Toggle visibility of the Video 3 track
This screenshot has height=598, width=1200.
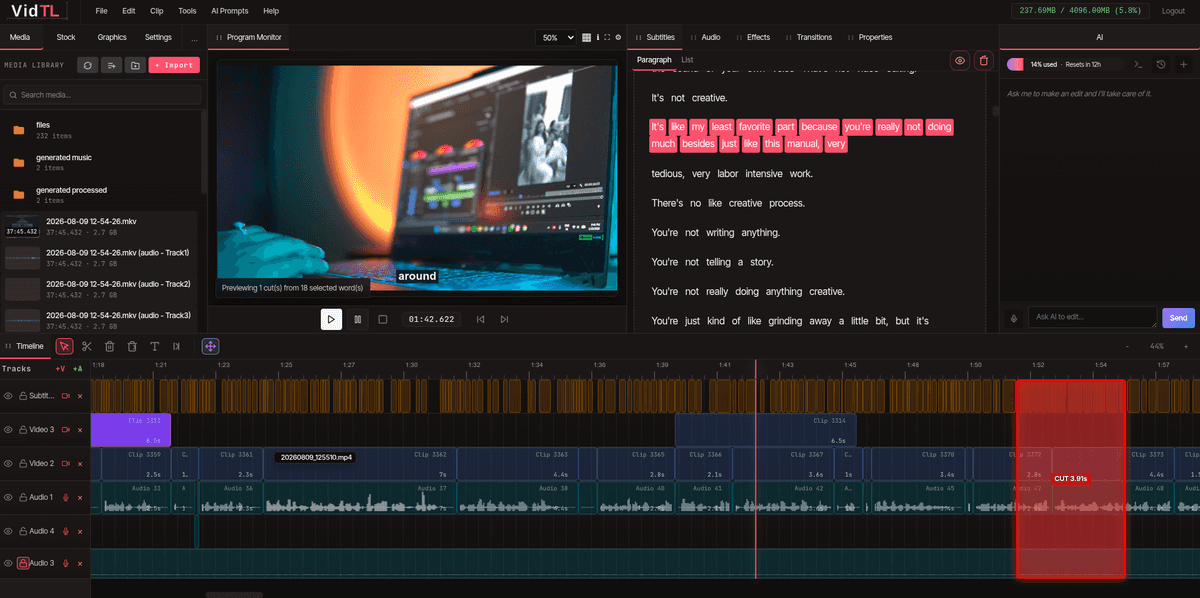coord(8,429)
